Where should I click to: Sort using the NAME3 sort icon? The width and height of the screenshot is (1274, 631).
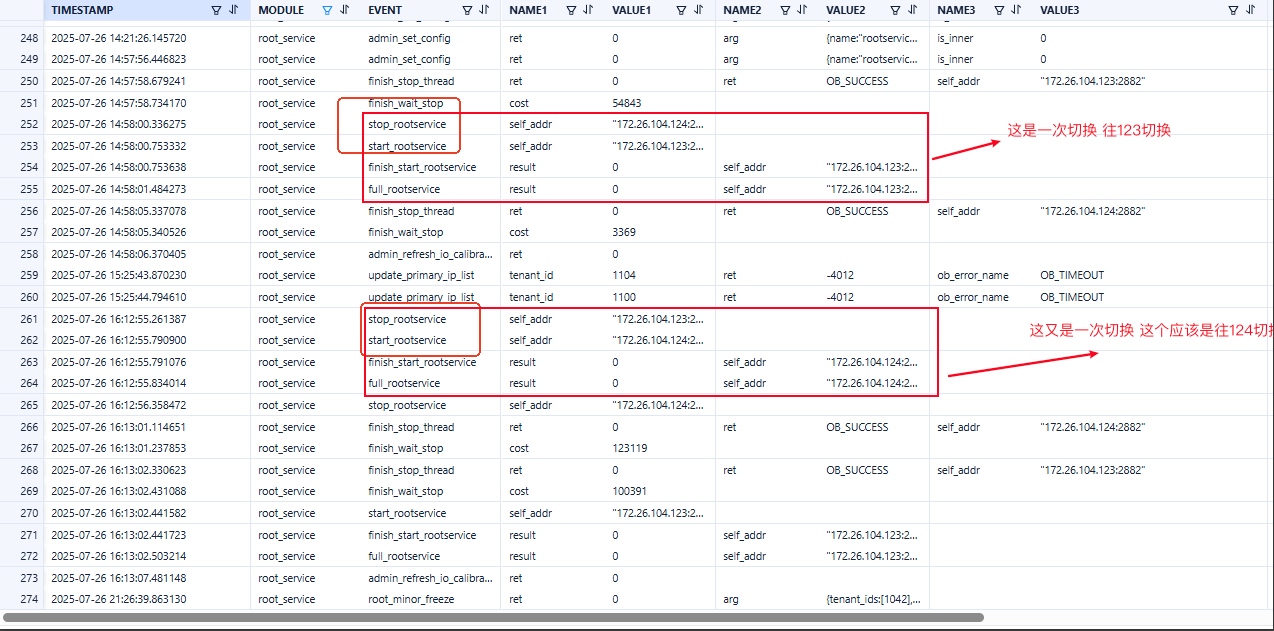[x=1017, y=10]
